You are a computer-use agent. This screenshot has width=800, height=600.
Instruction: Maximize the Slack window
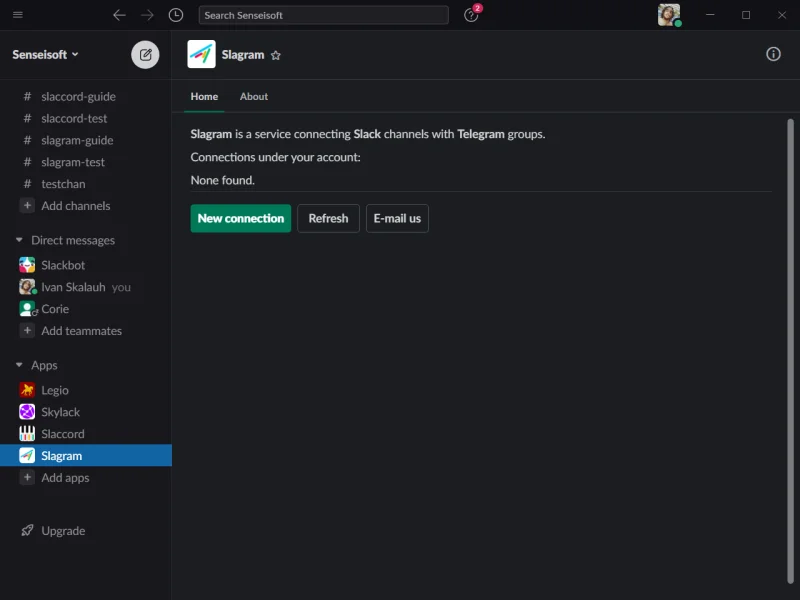pos(746,15)
